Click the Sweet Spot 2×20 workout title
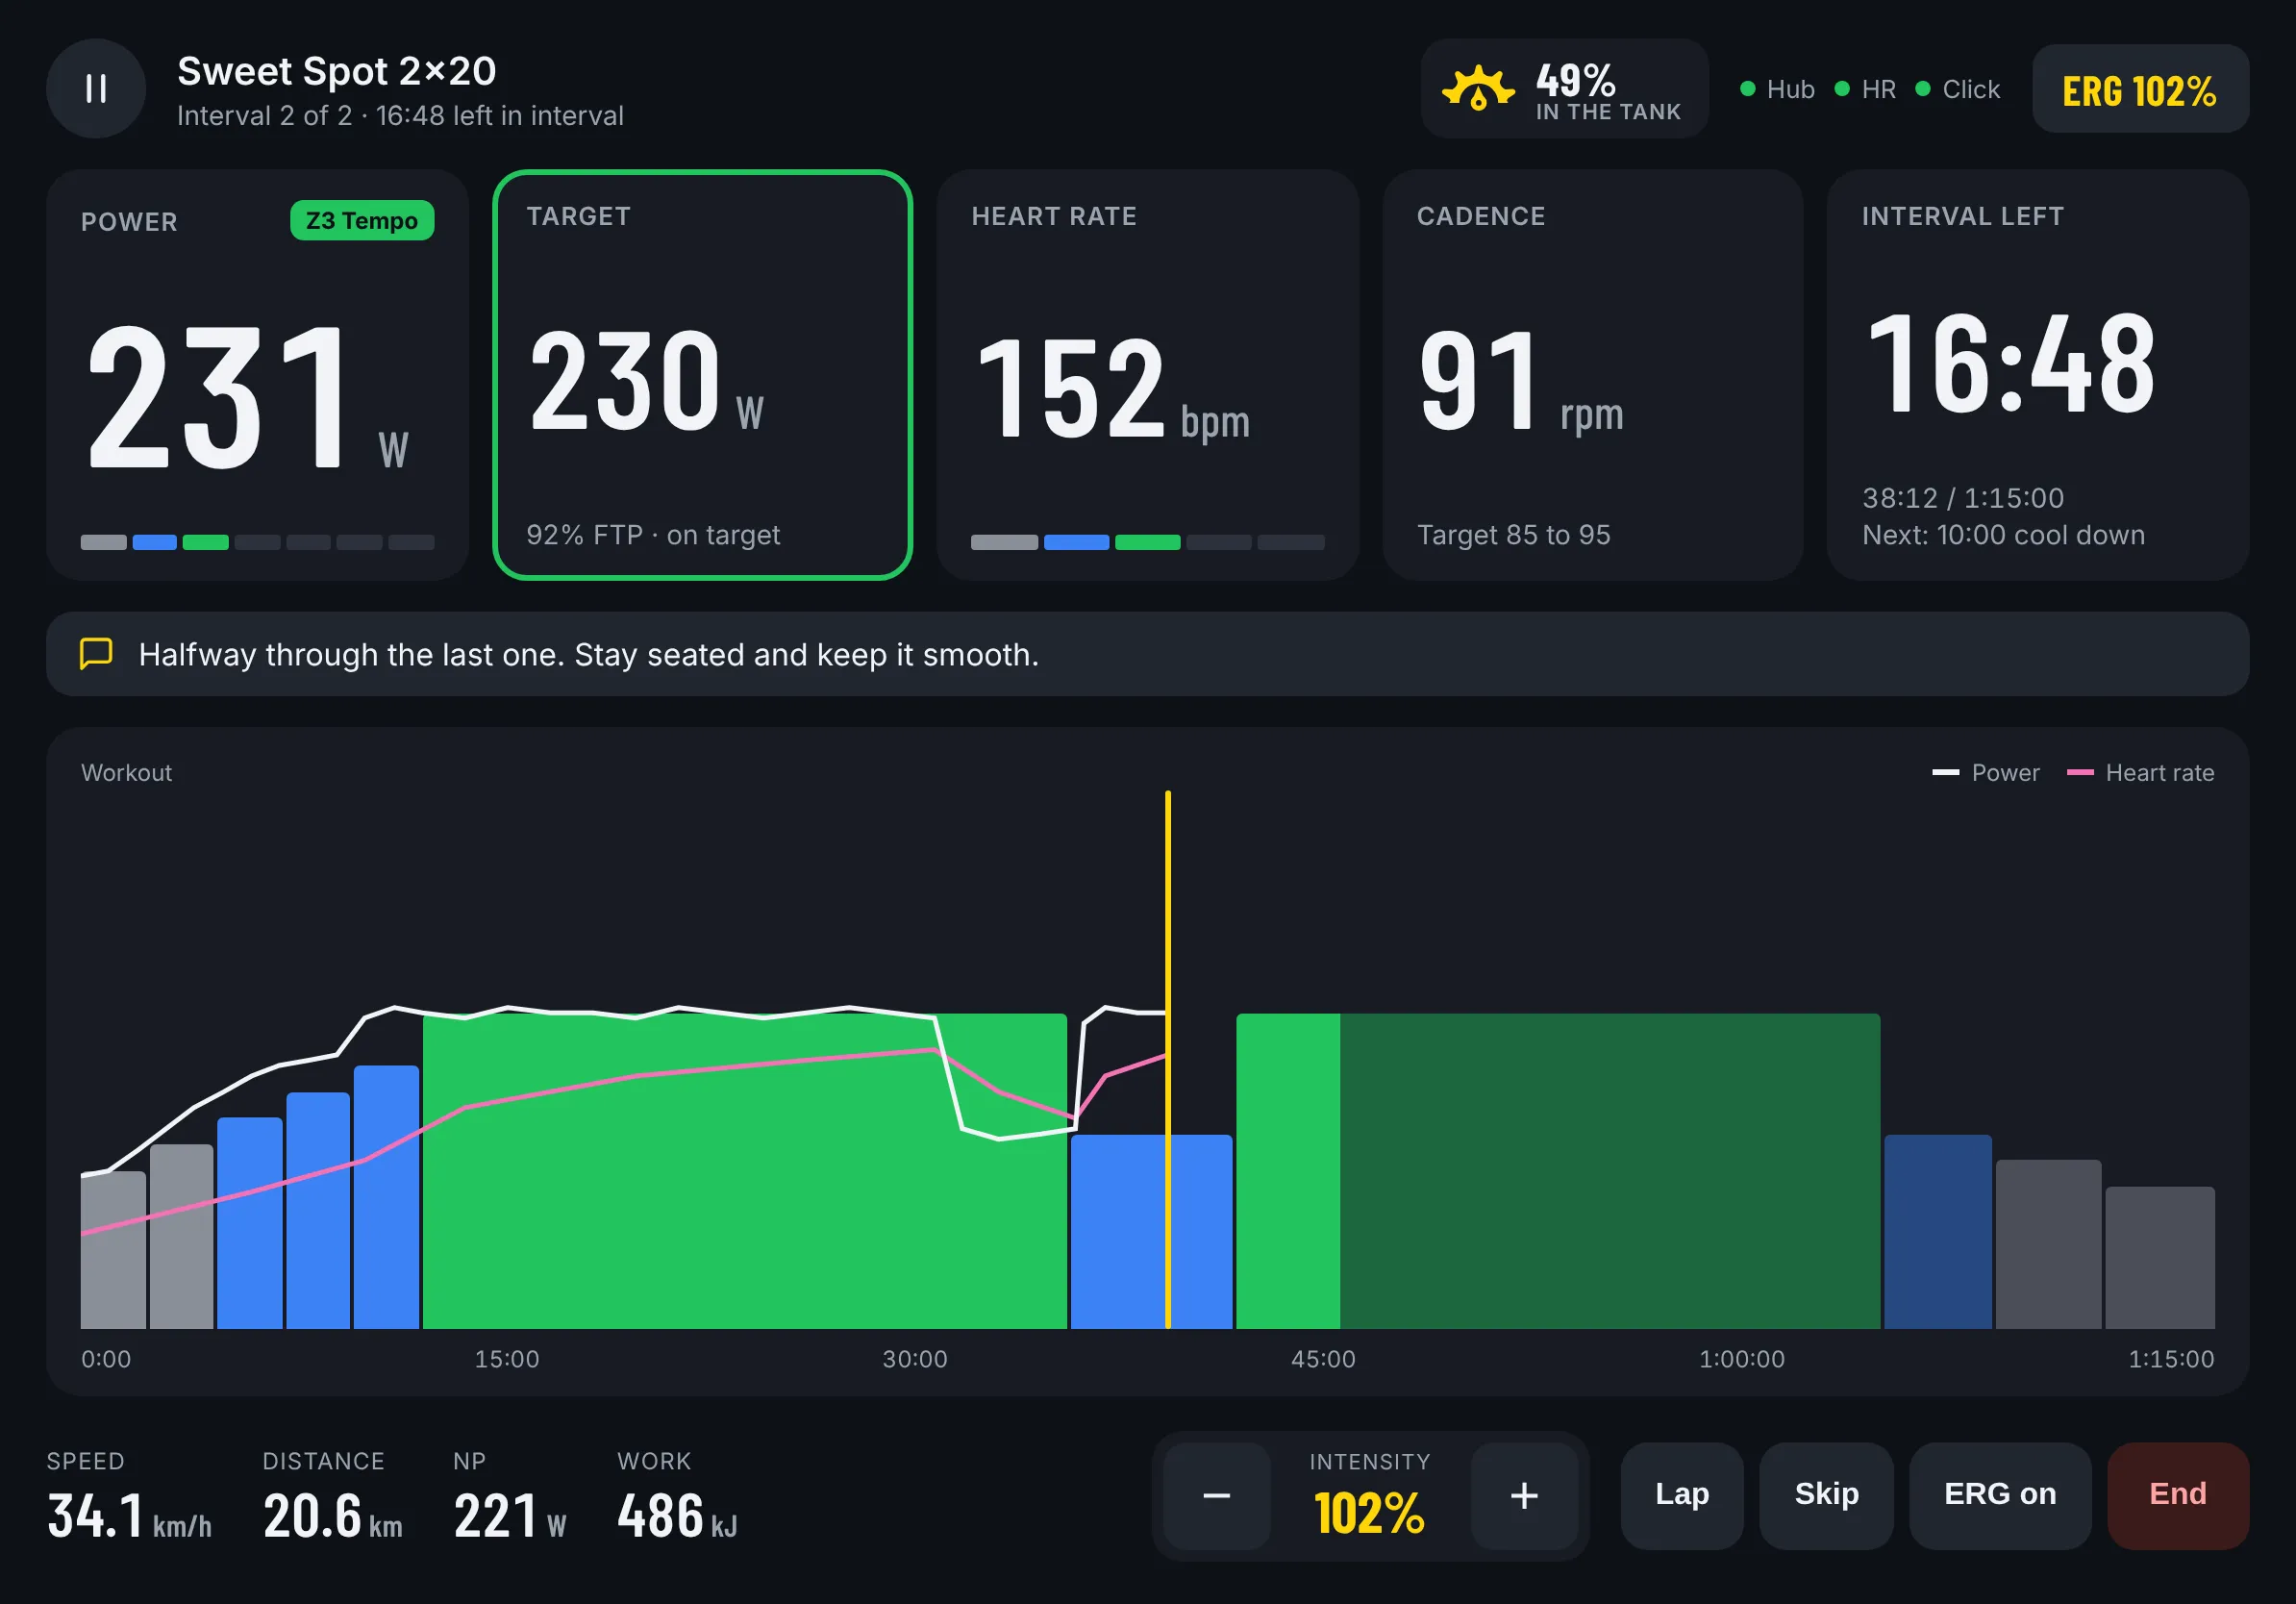2296x1604 pixels. 337,71
